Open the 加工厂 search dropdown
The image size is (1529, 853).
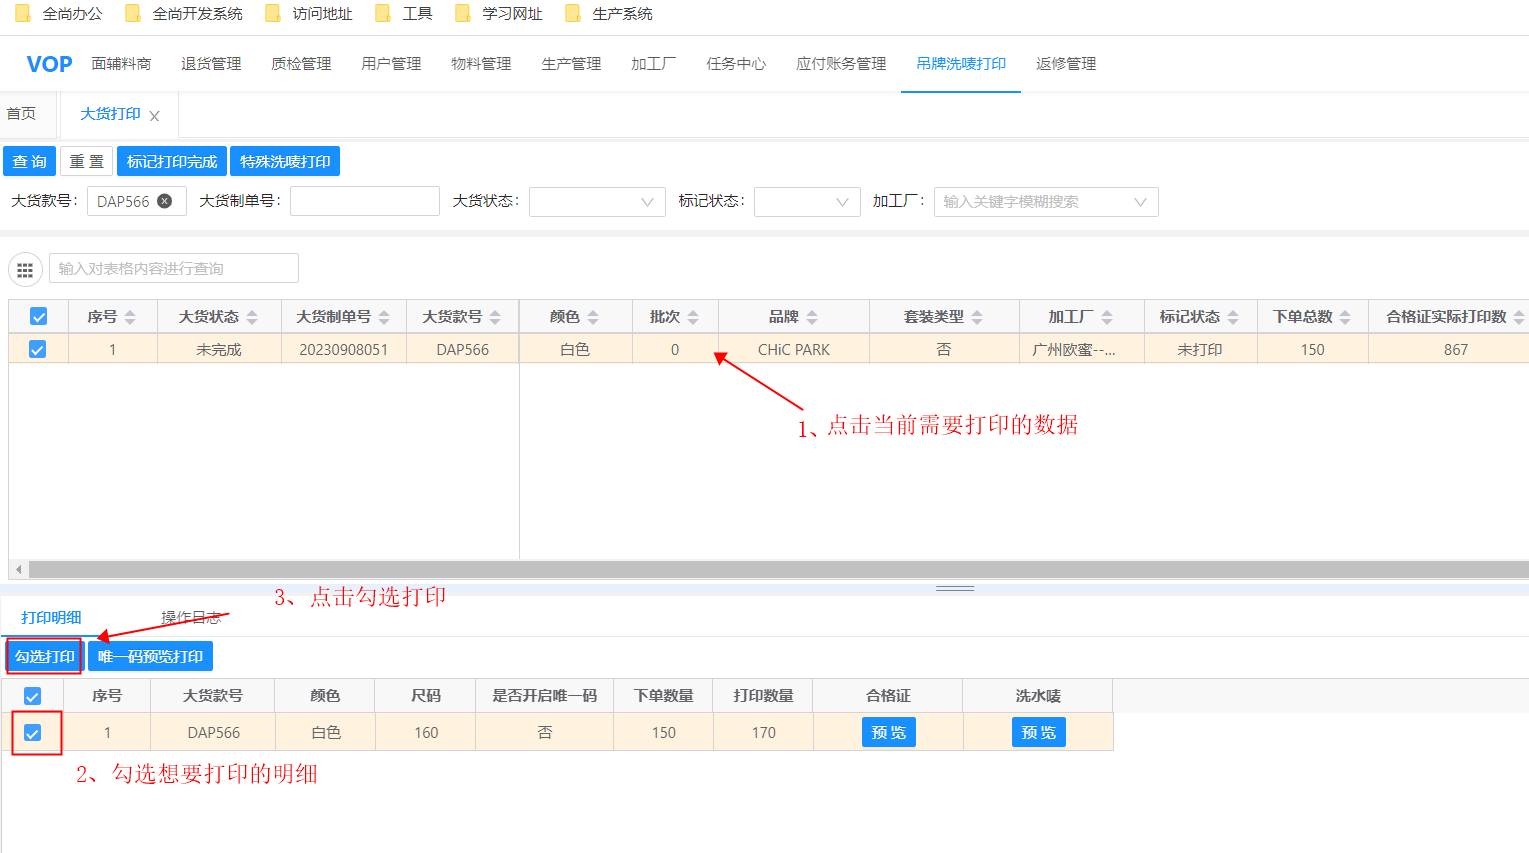(x=1045, y=202)
